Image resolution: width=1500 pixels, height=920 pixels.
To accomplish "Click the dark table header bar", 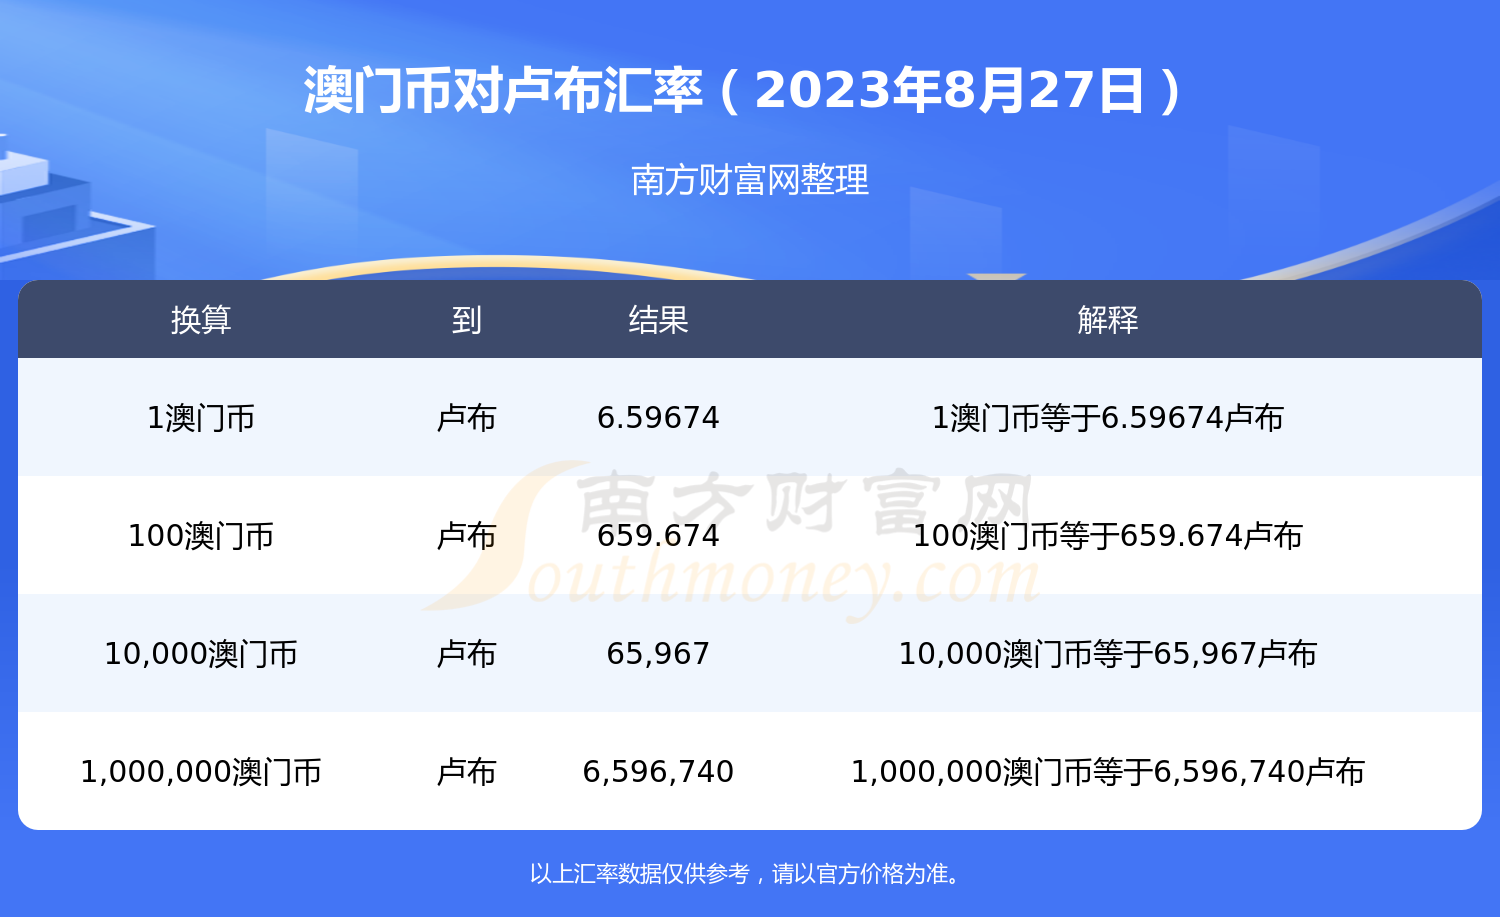I will (750, 321).
